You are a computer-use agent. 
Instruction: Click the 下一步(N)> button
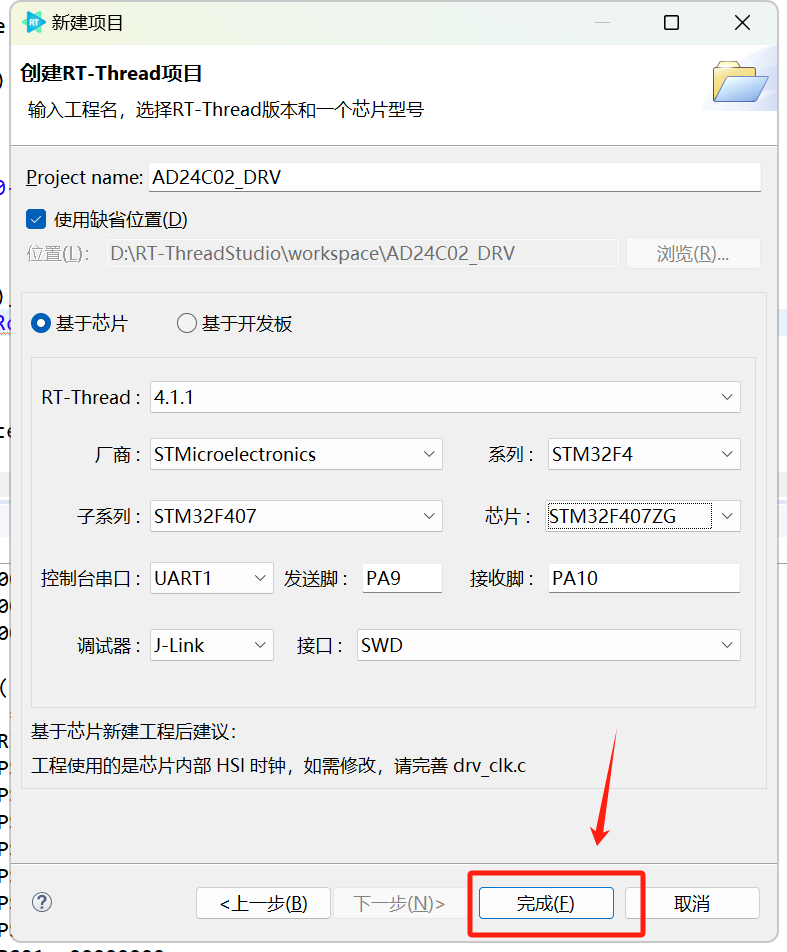point(399,903)
